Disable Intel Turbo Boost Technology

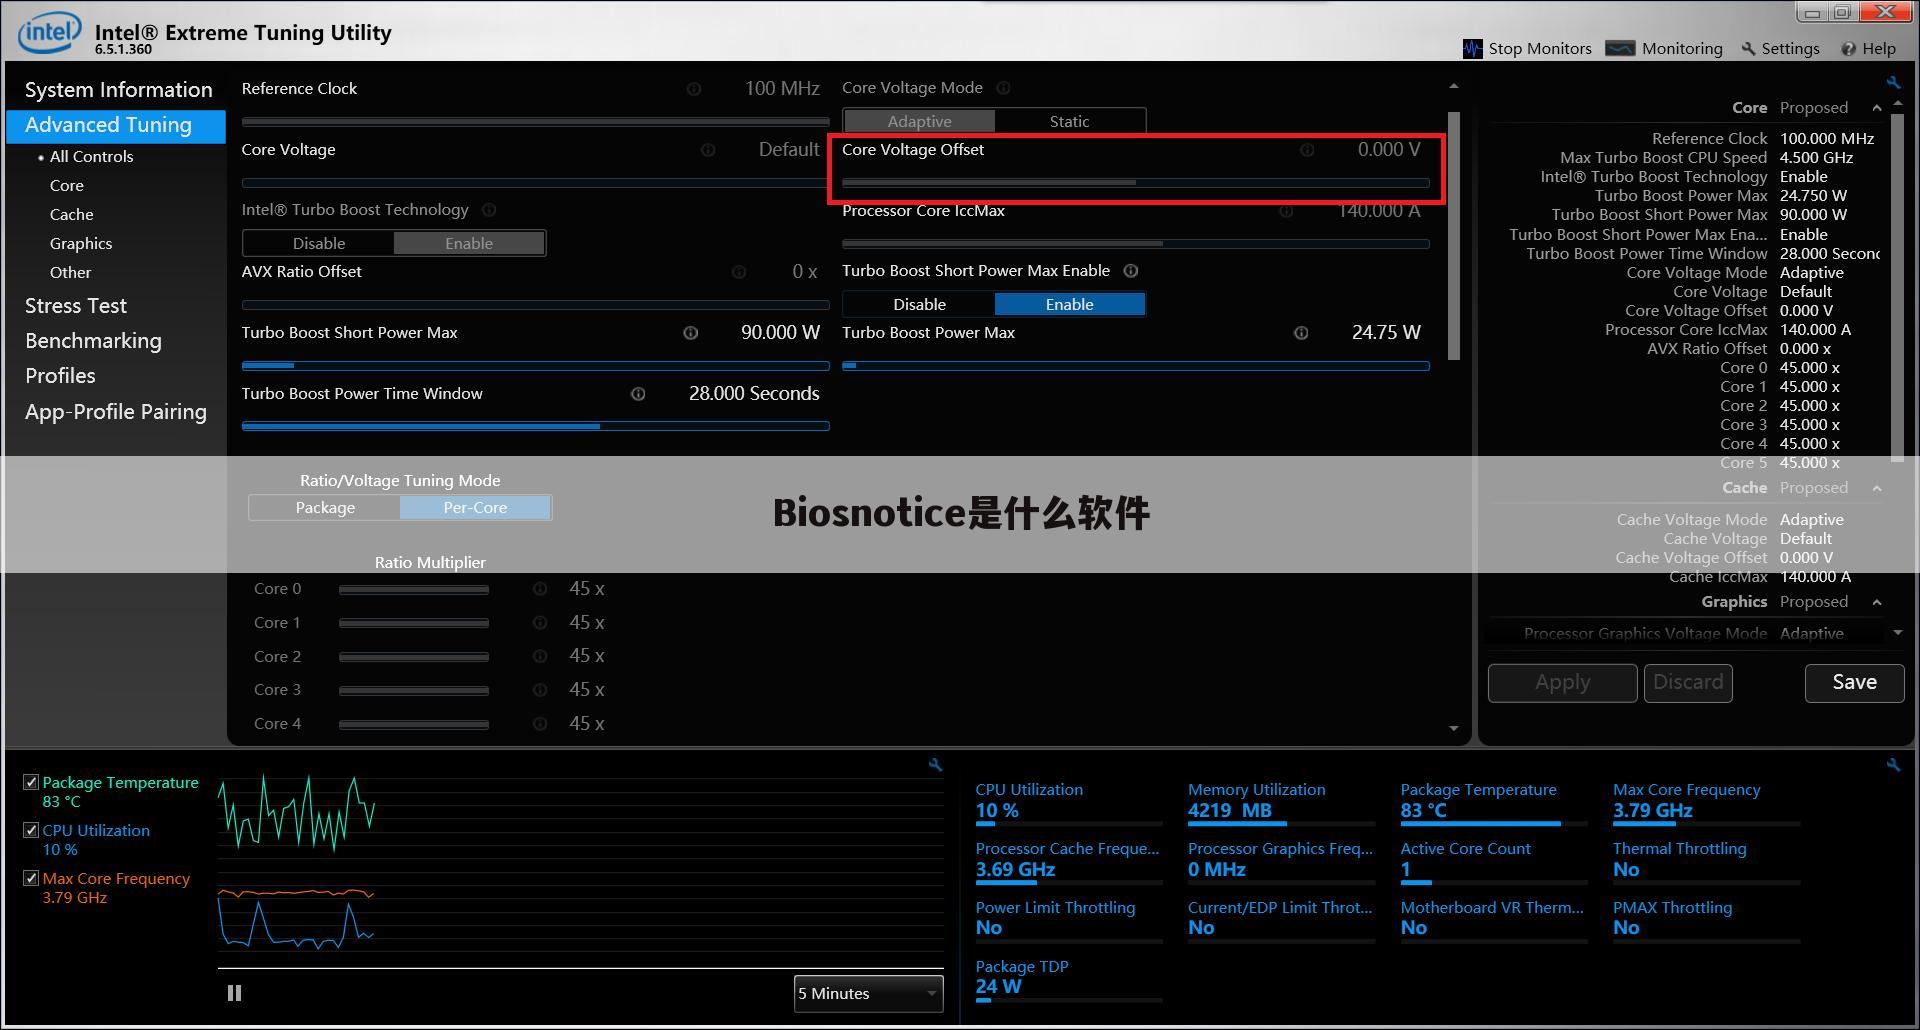(x=318, y=243)
